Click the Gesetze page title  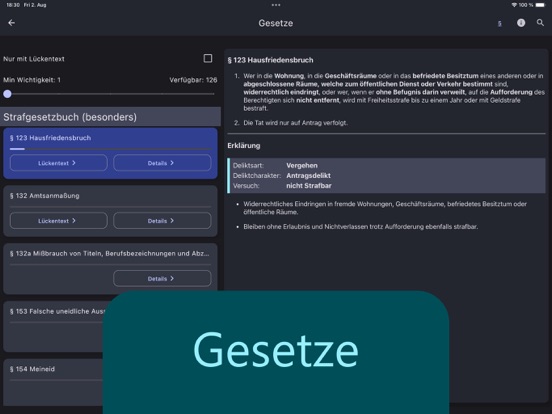(x=276, y=23)
